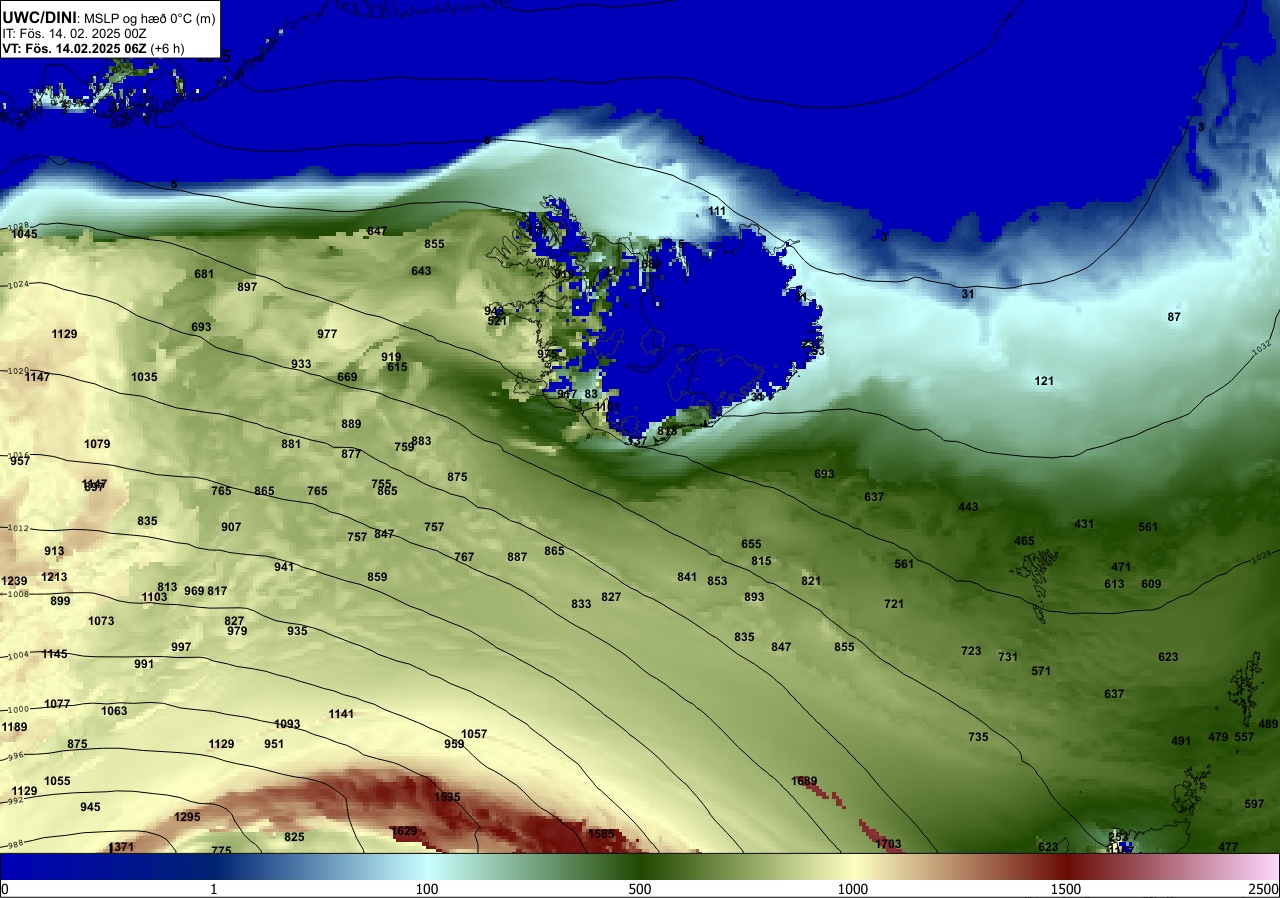Click the map value 859
Screen dimensions: 1280x898
coord(377,577)
